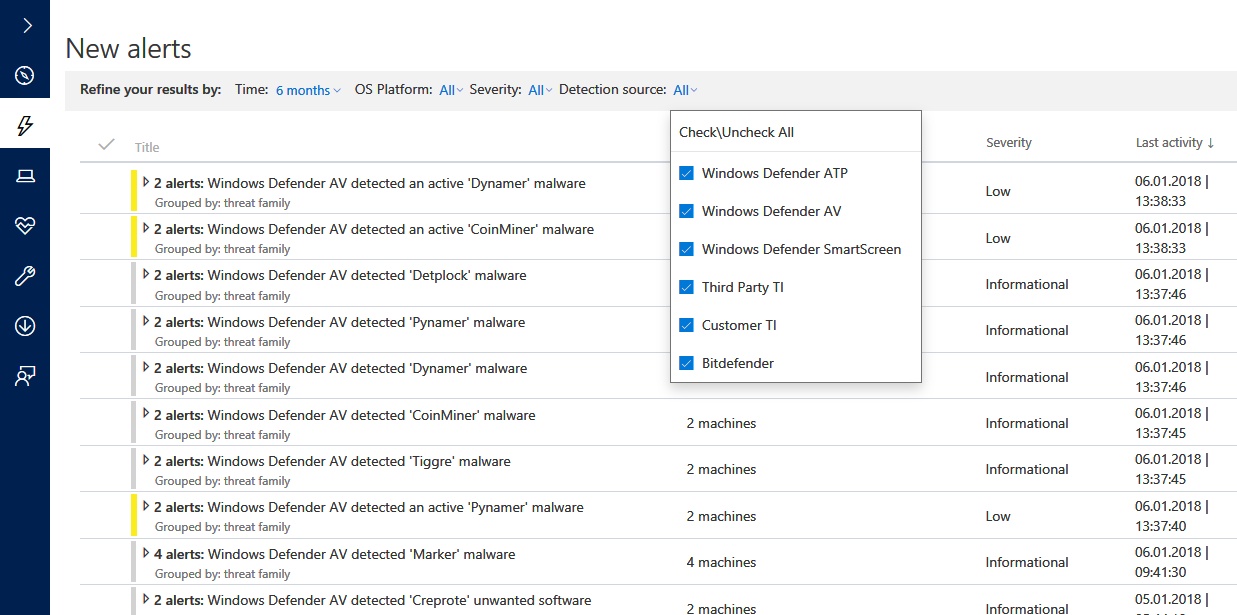Click the yellow severity bar of 'Dynamer' alert
Viewport: 1237px width, 615px height.
[x=134, y=191]
